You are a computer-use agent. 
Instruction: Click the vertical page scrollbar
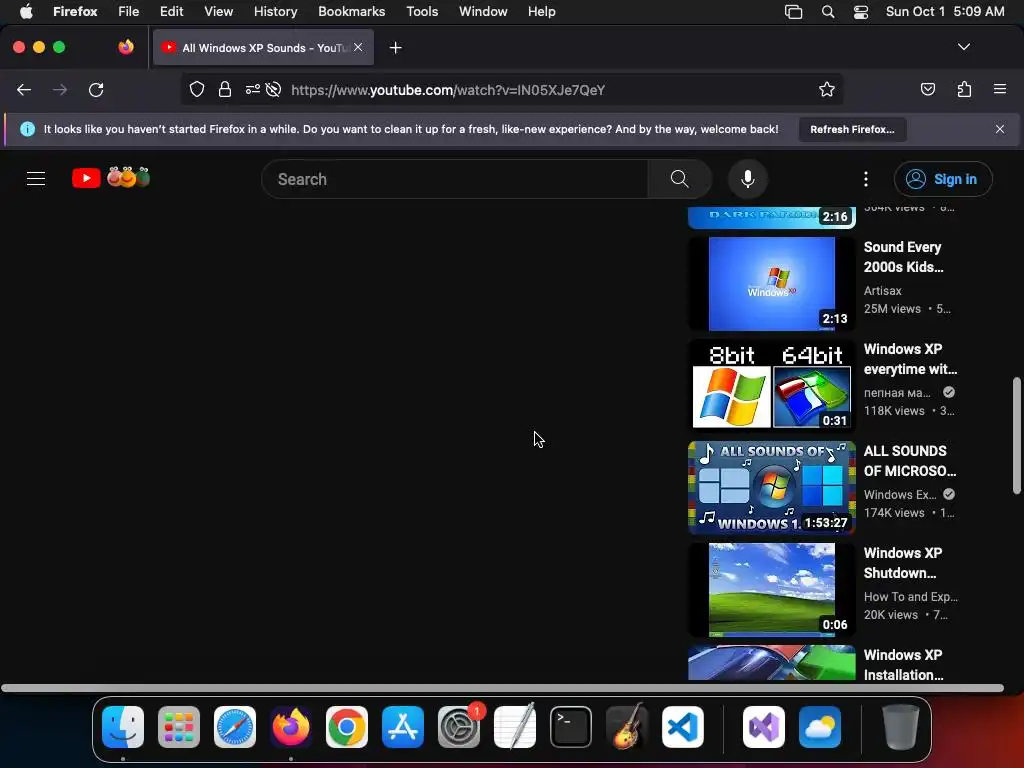coord(1016,436)
